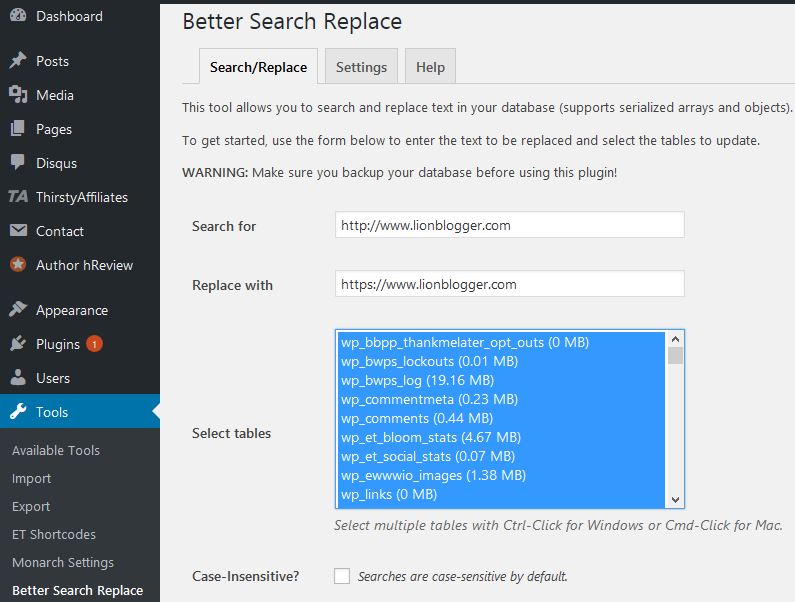795x602 pixels.
Task: Open the Available Tools link
Action: (56, 450)
